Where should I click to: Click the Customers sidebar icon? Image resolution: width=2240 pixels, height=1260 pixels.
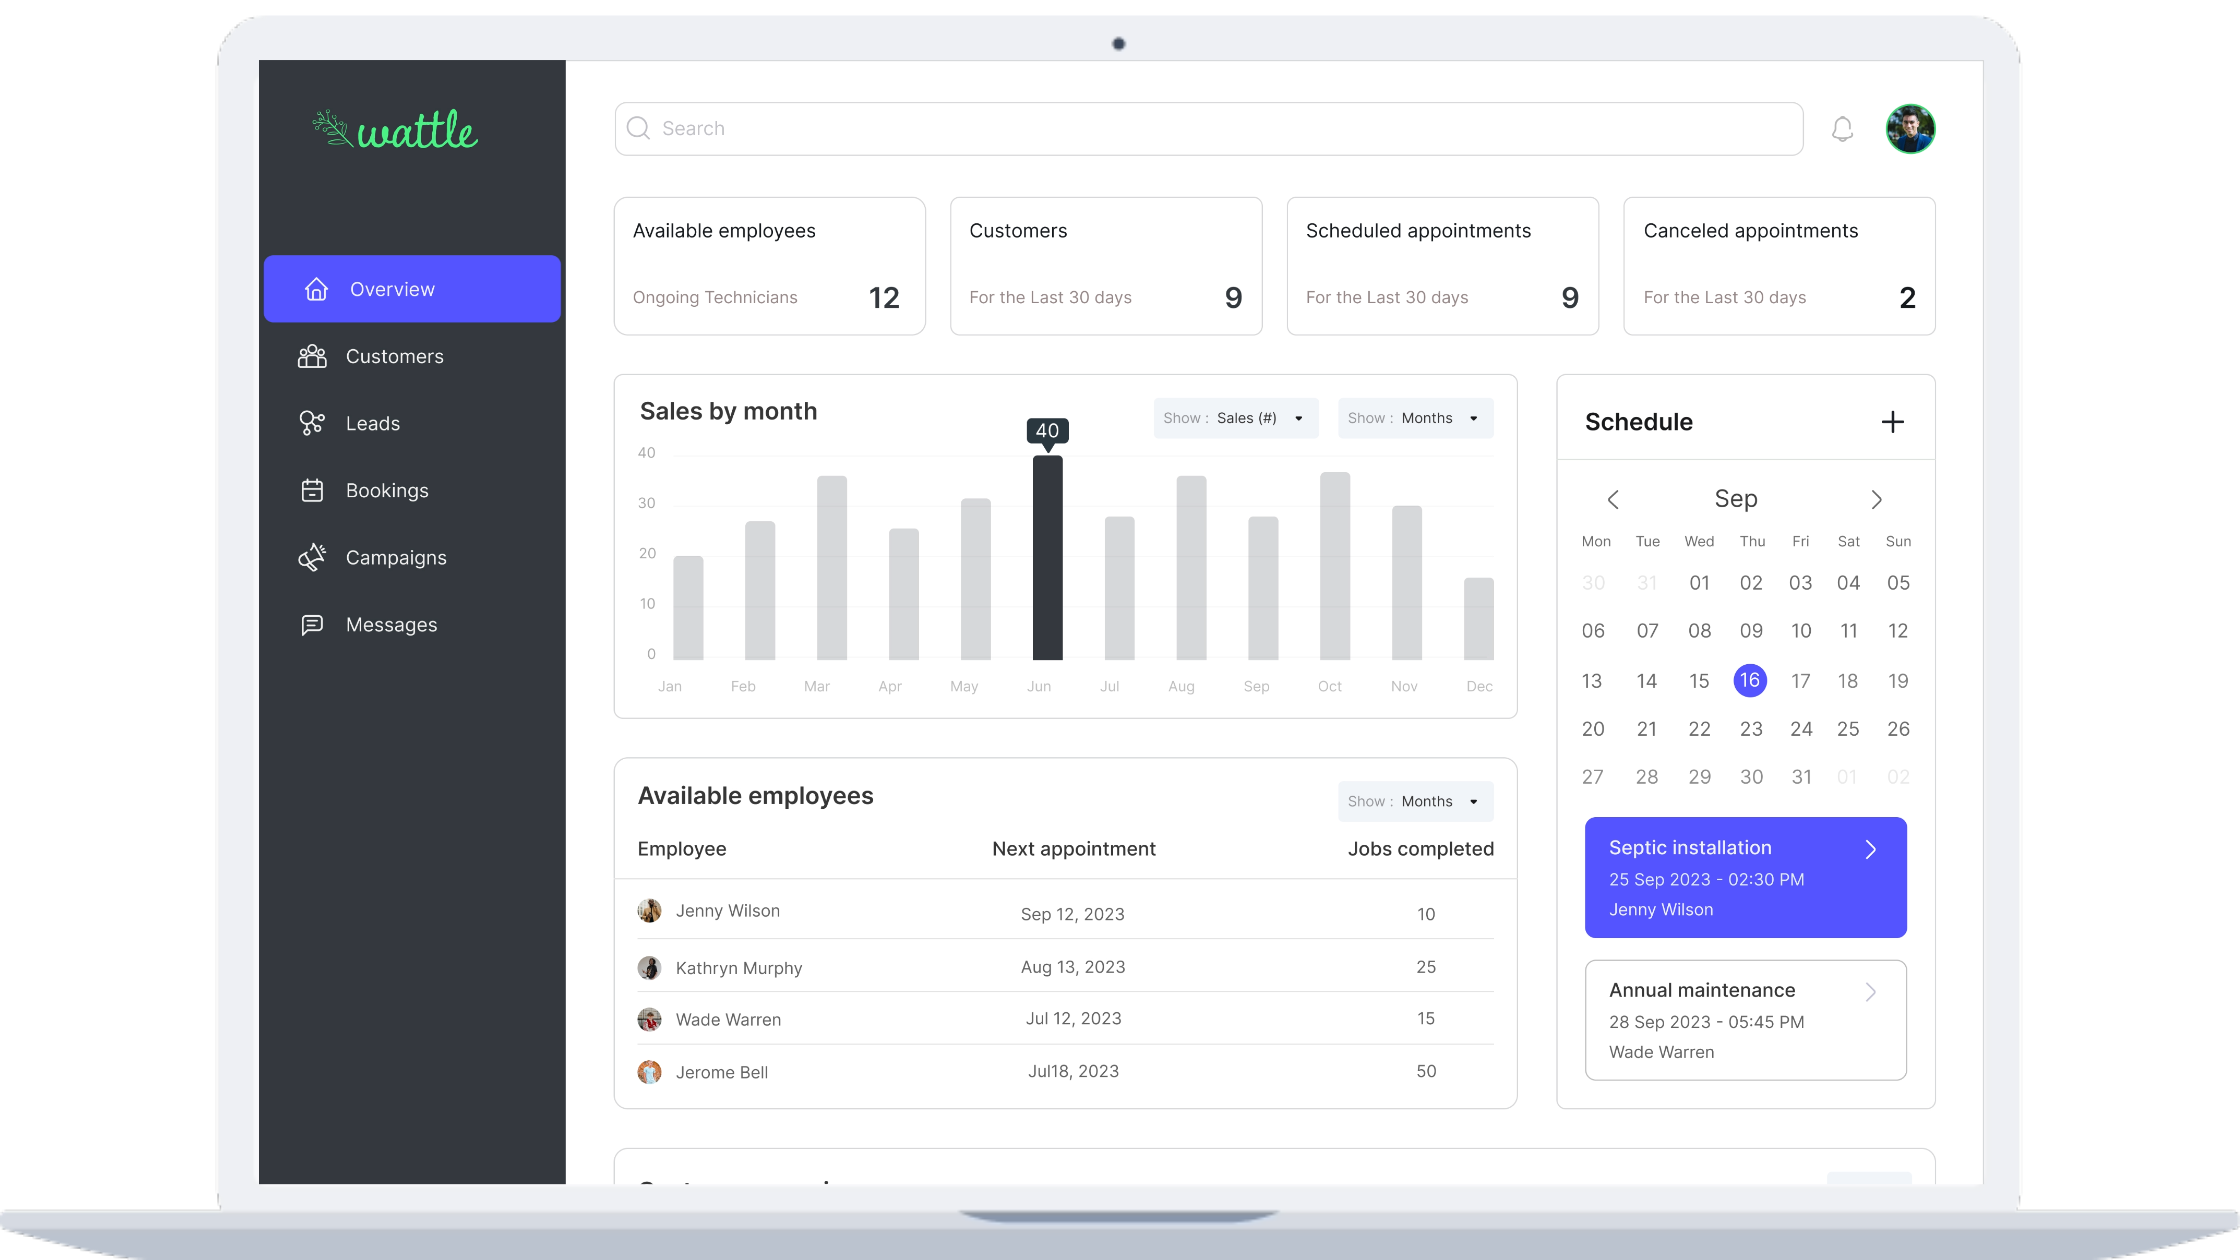(x=312, y=357)
